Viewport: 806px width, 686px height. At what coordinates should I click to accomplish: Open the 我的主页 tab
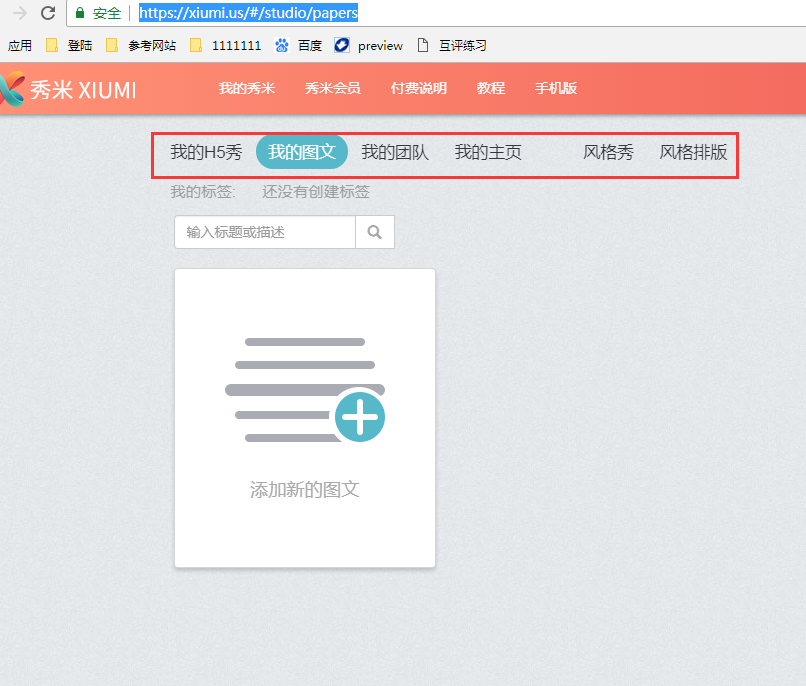coord(488,153)
